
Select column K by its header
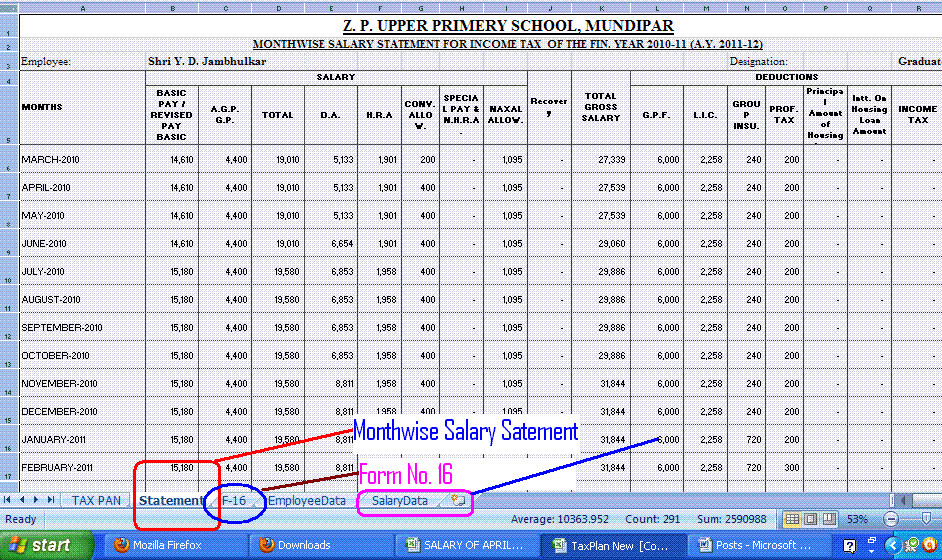(x=601, y=8)
